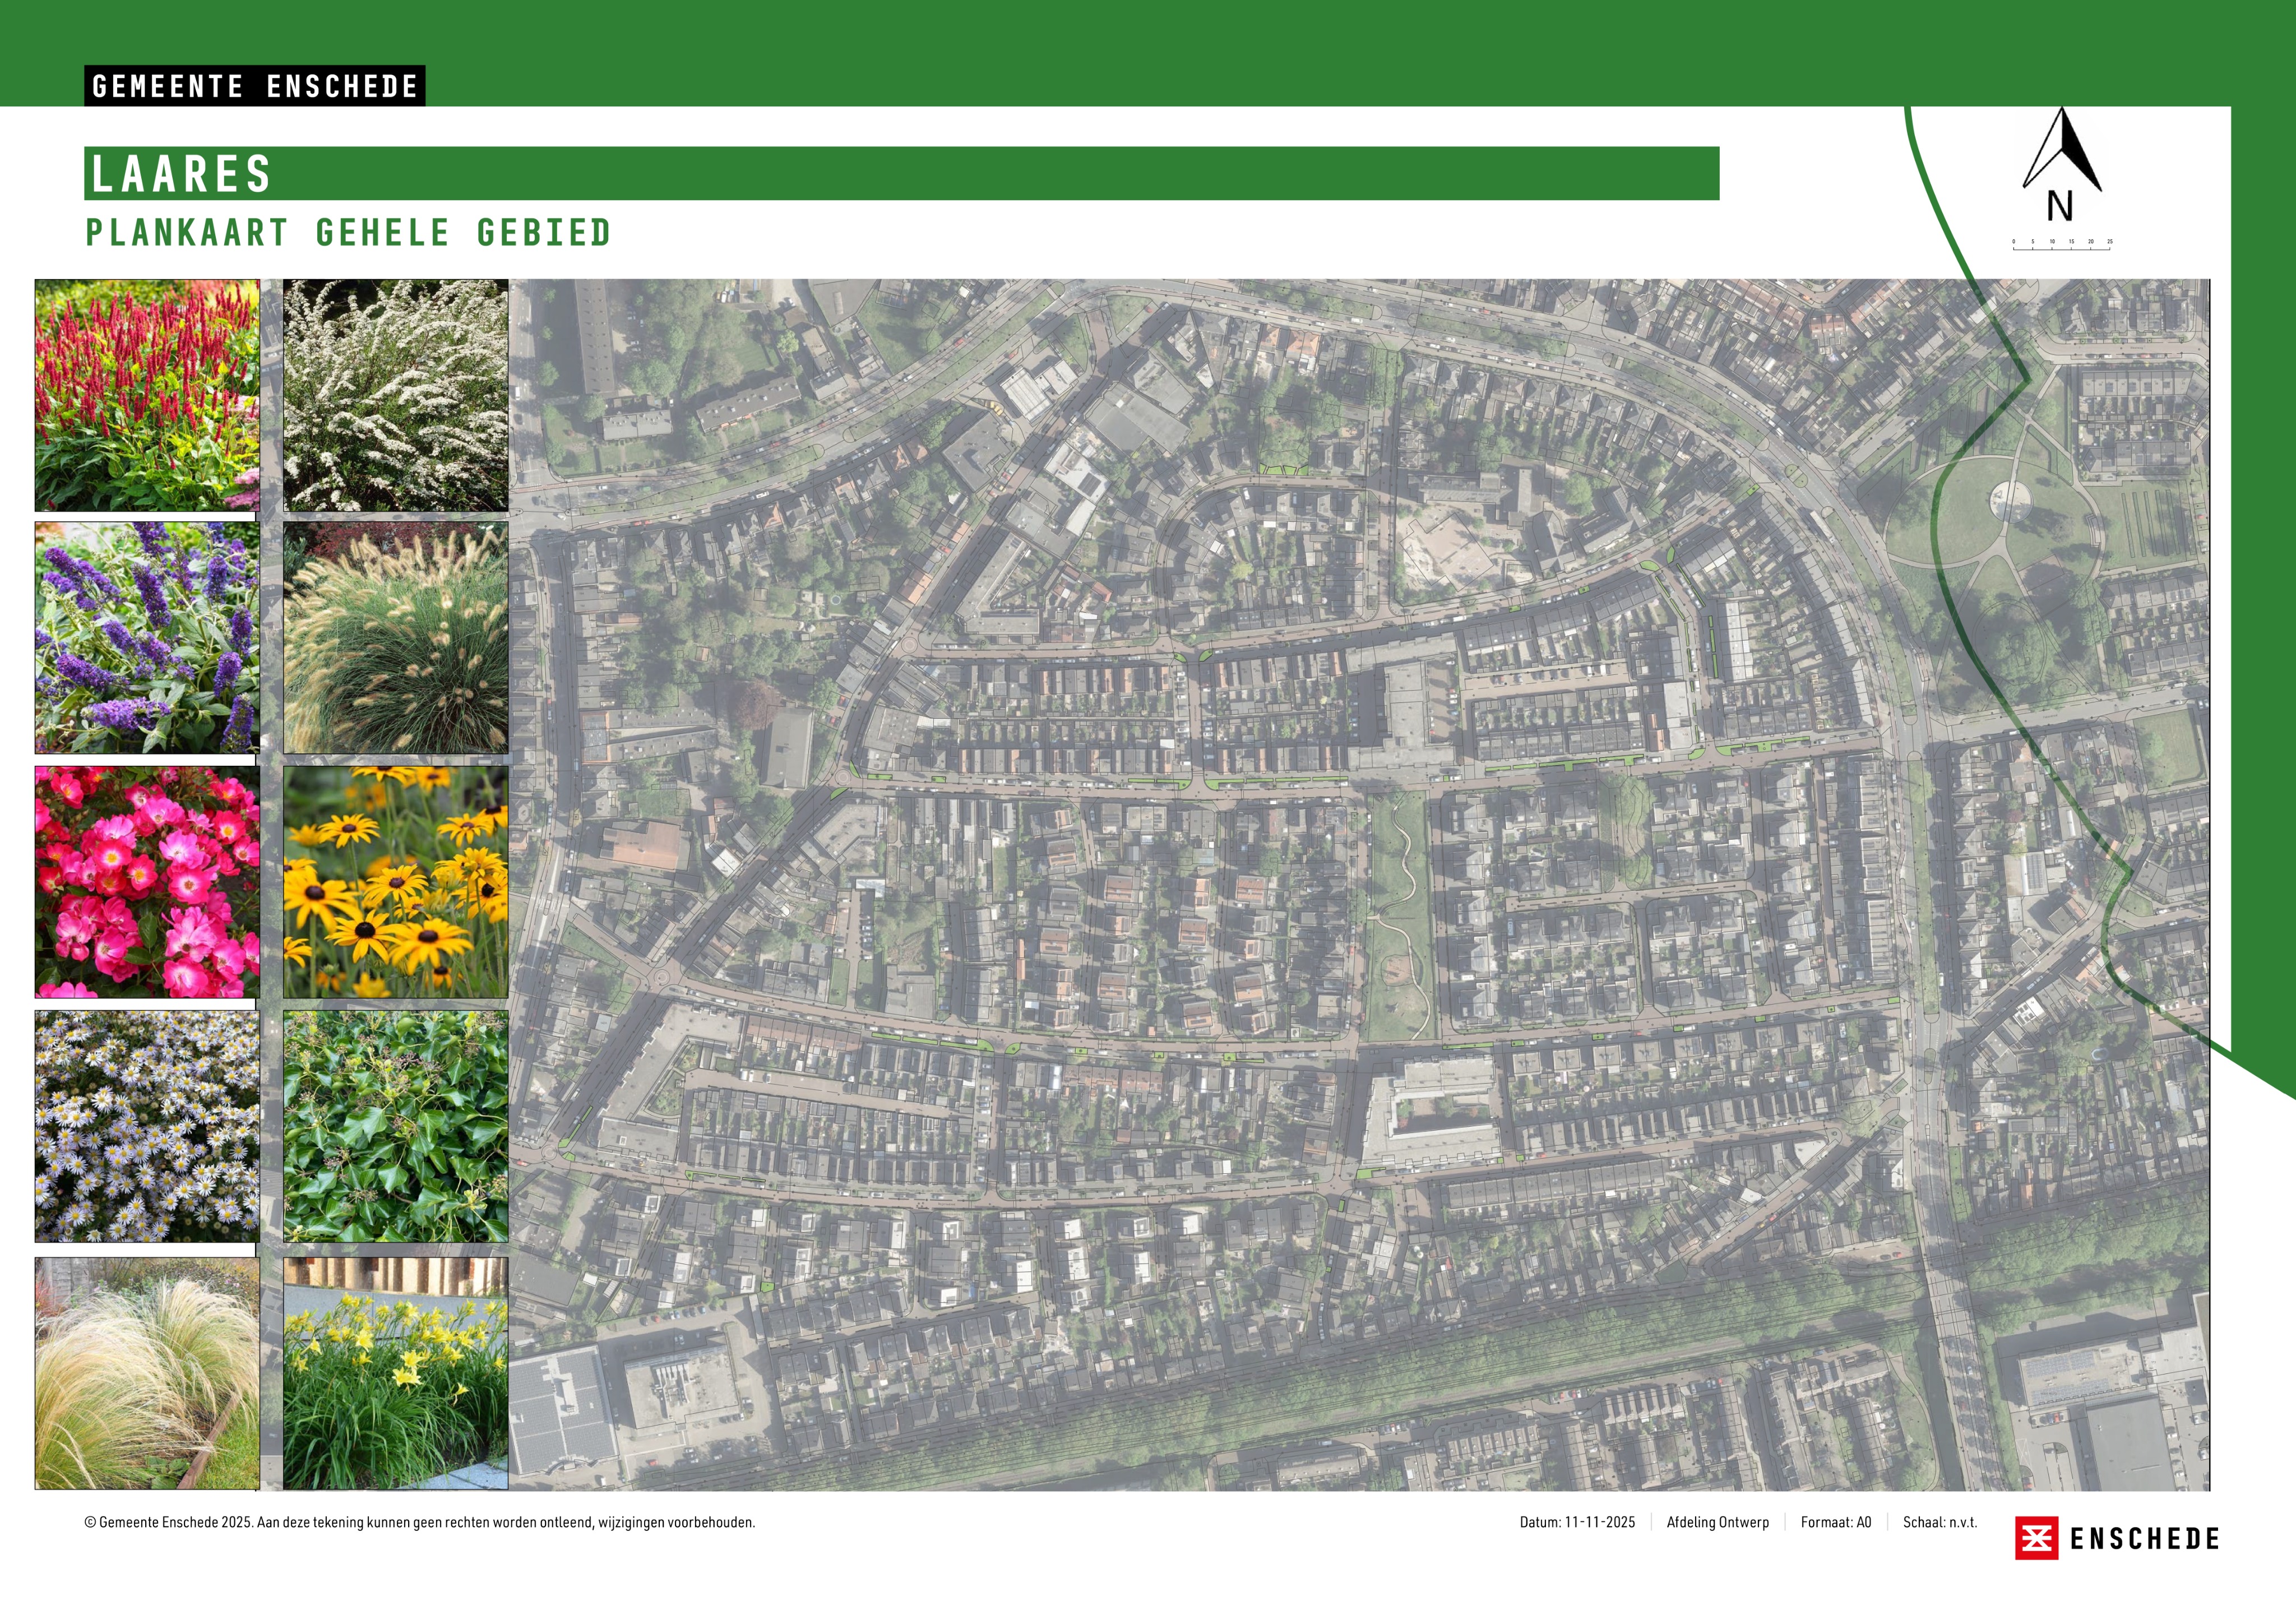The height and width of the screenshot is (1624, 2296).
Task: Click the Enschede logo emblem
Action: click(2036, 1538)
